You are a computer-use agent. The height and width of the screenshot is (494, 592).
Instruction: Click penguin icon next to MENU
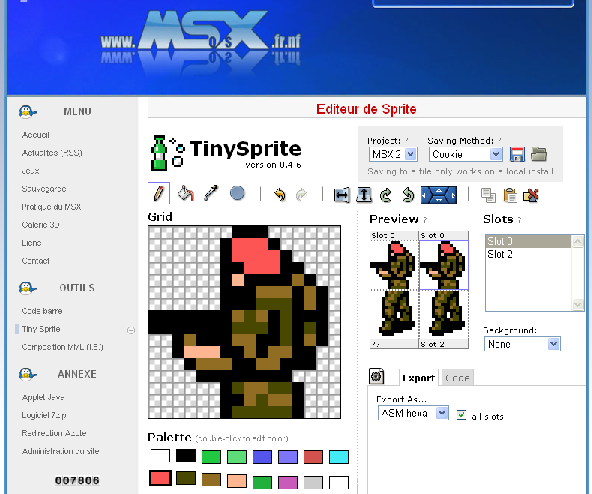click(28, 112)
